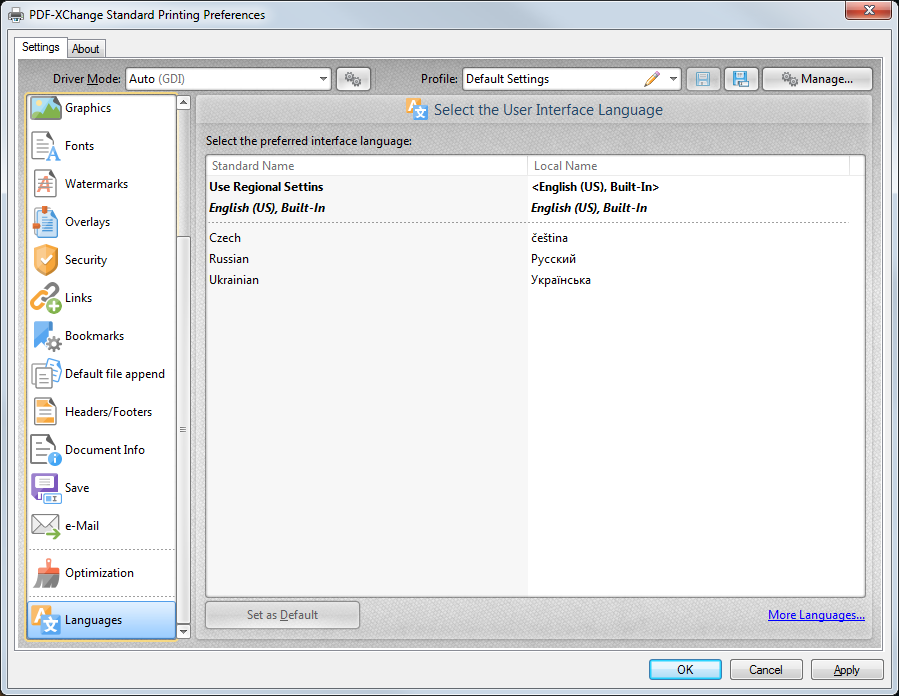Click the e-Mail envelope icon
Viewport: 899px width, 696px height.
point(46,526)
